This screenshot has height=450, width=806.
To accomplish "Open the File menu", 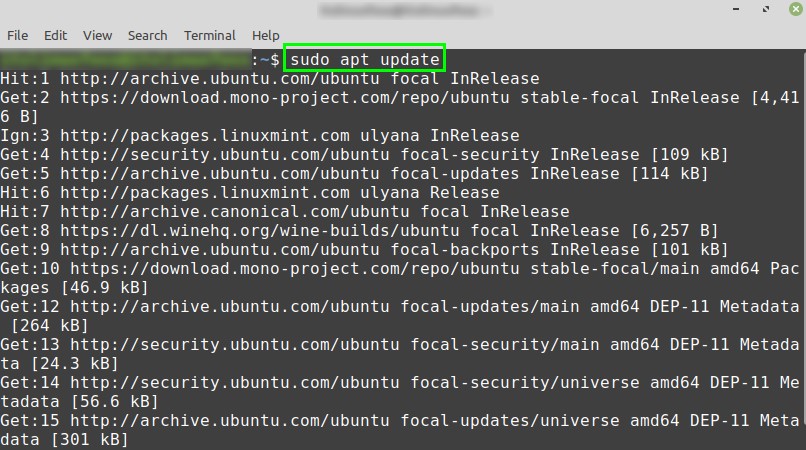I will (17, 35).
